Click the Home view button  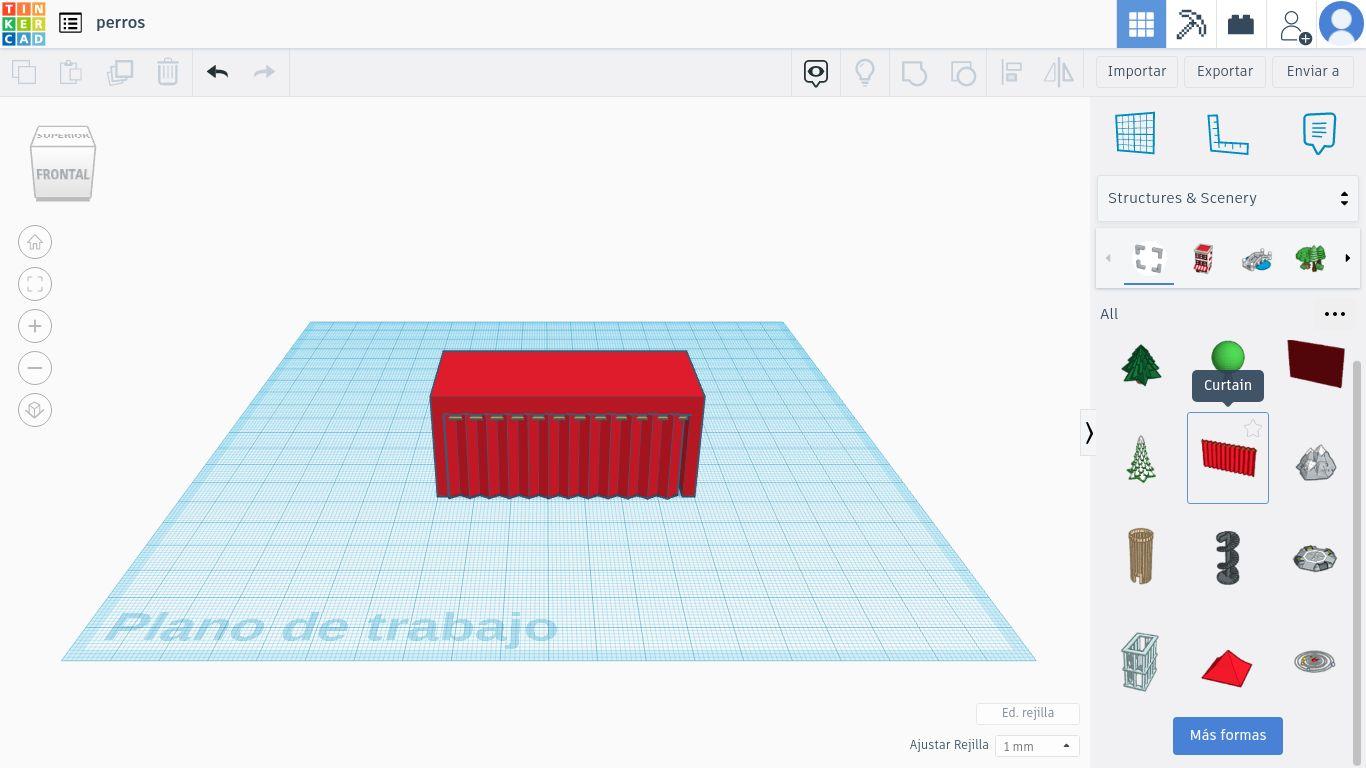[x=35, y=242]
